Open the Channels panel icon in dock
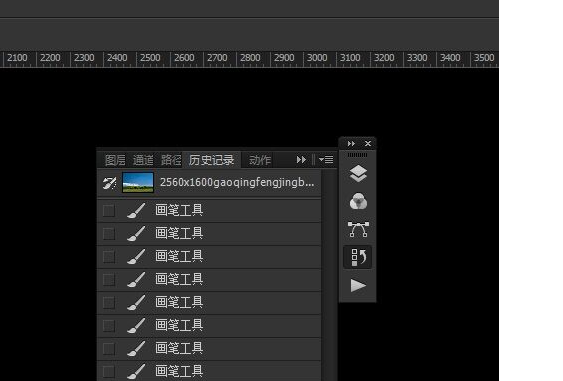The height and width of the screenshot is (381, 563). coord(358,201)
